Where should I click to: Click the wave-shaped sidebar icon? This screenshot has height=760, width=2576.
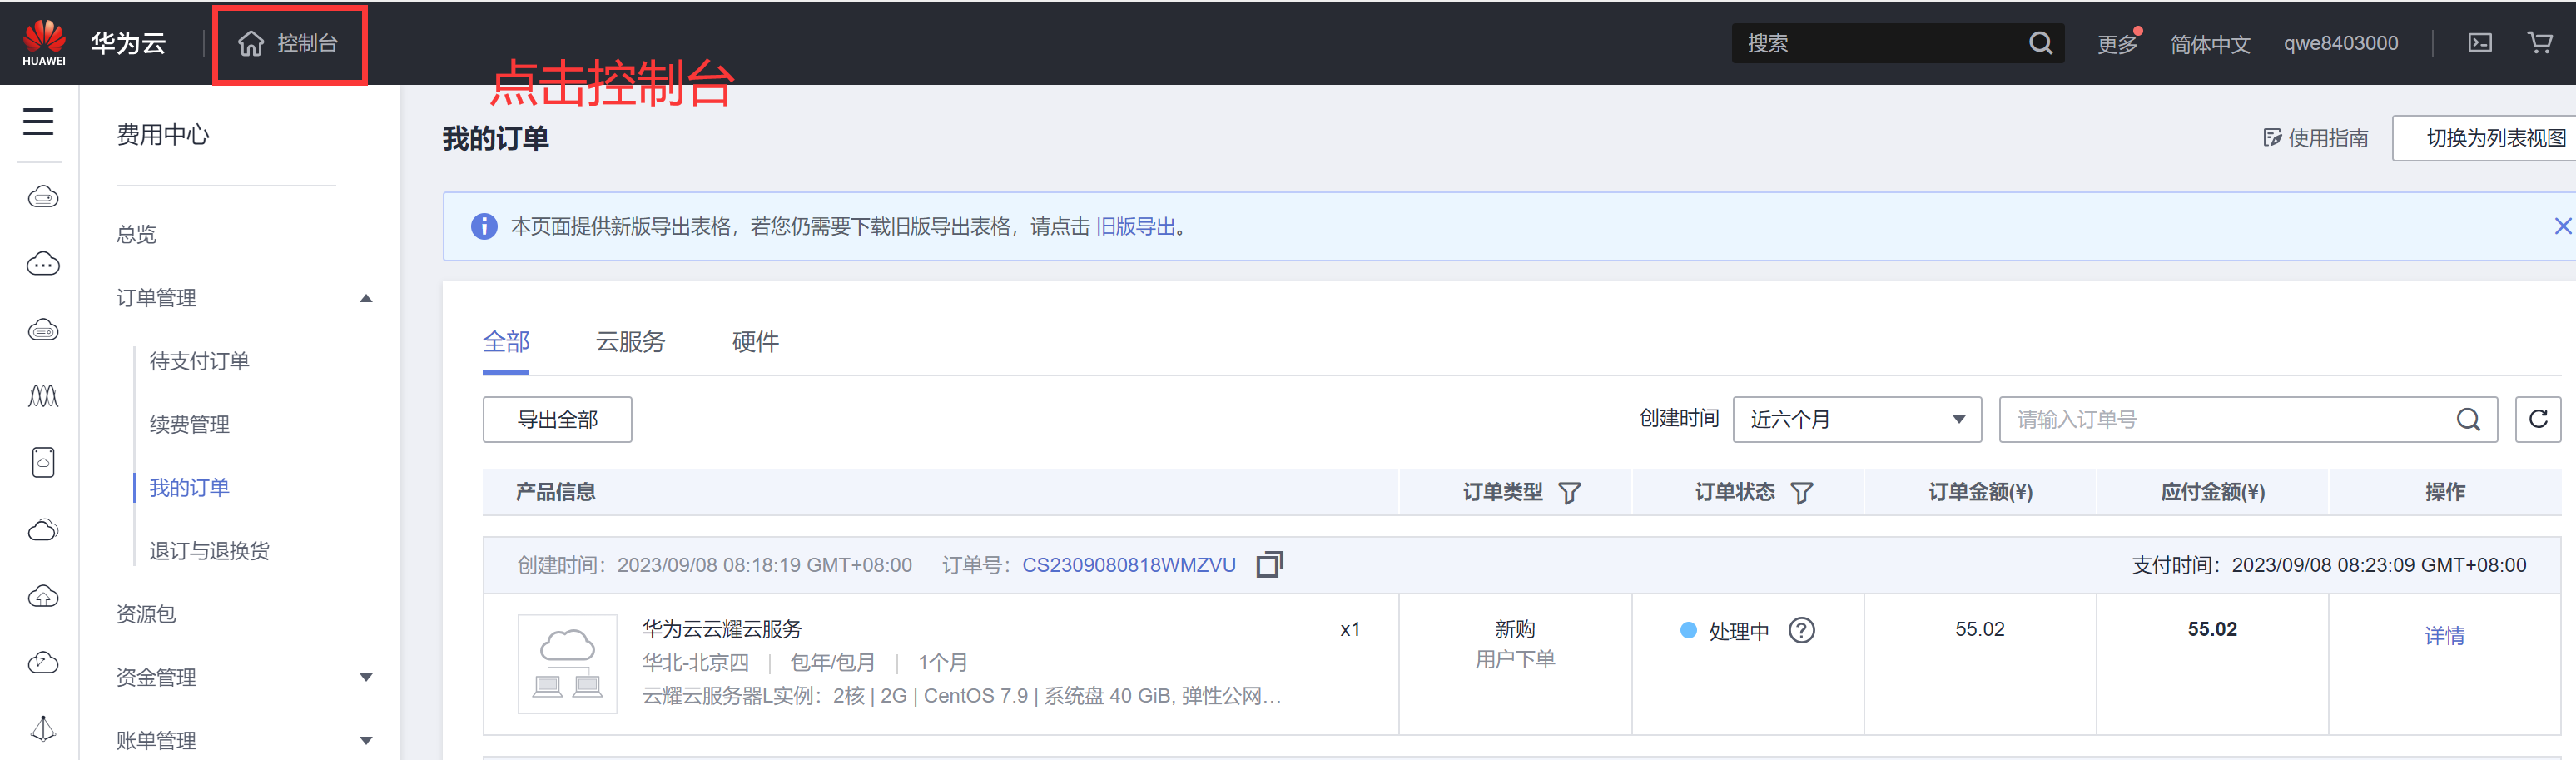[x=42, y=396]
